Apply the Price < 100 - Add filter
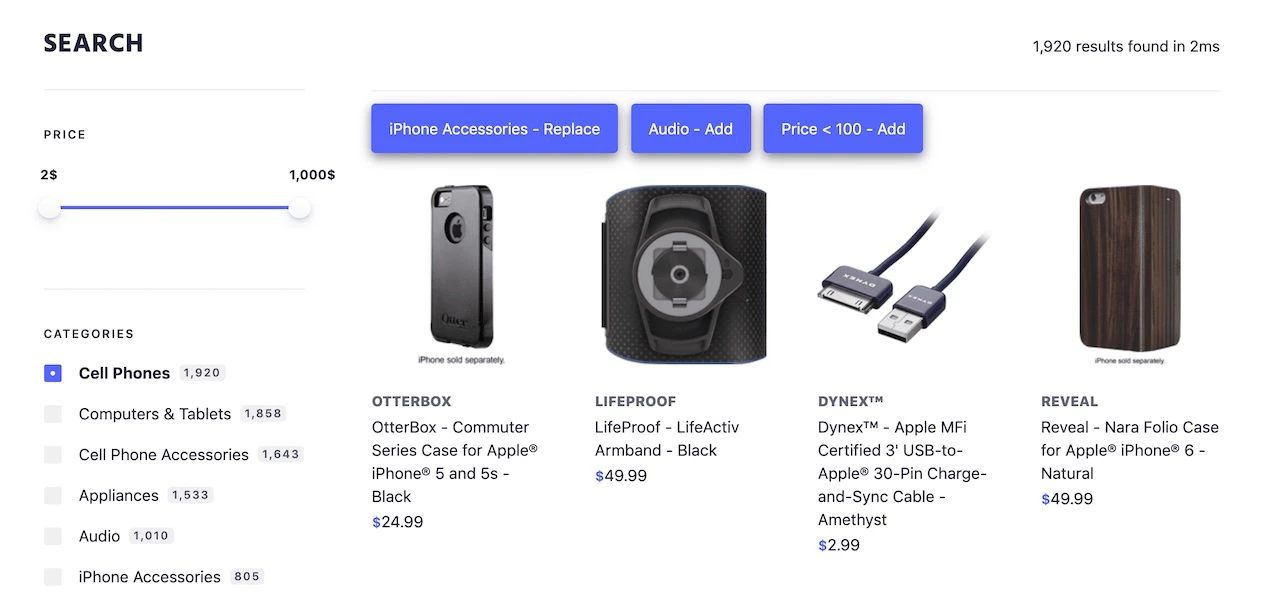Viewport: 1280px width, 599px height. (842, 128)
